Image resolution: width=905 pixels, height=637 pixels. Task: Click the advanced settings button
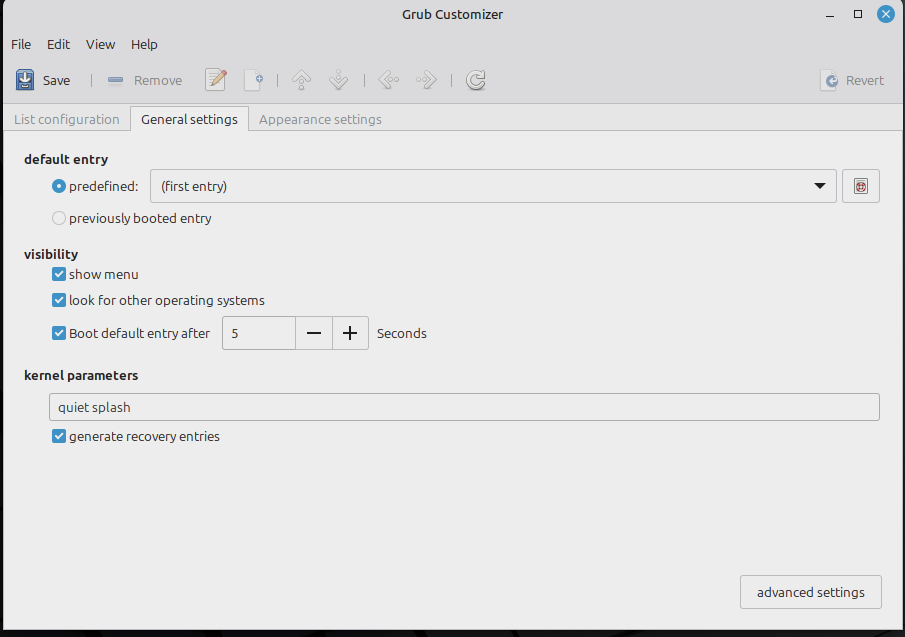(x=810, y=592)
